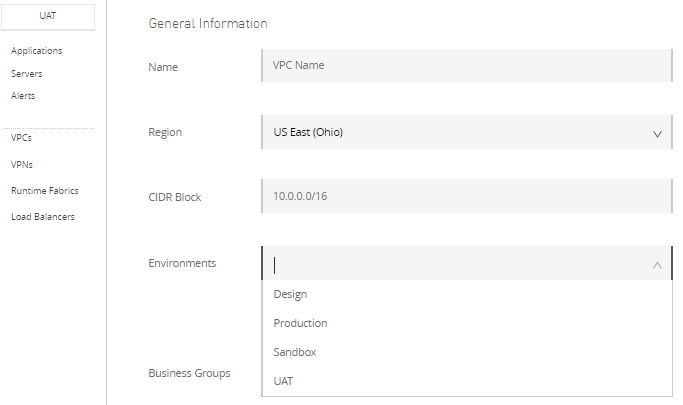The image size is (683, 405).
Task: Click the UAT environment switcher in sidebar
Action: pos(48,16)
